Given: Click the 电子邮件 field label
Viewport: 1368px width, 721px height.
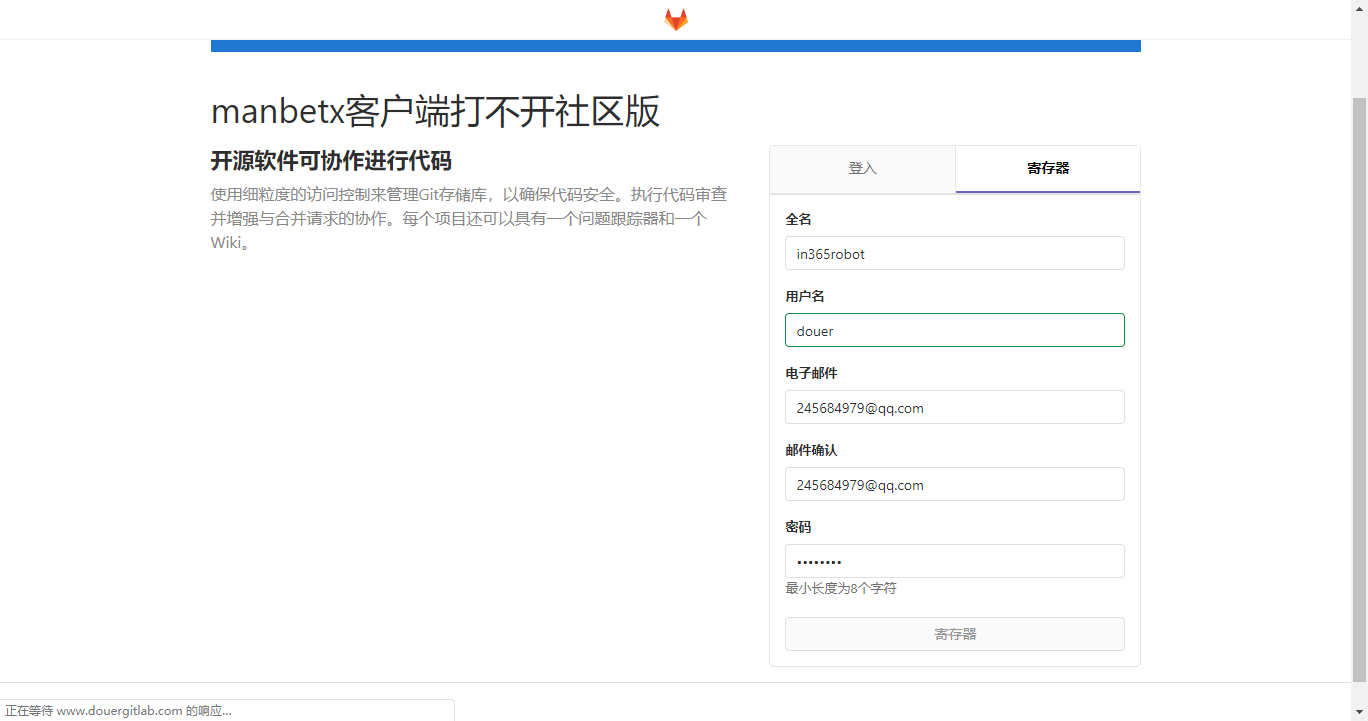Looking at the screenshot, I should [811, 373].
